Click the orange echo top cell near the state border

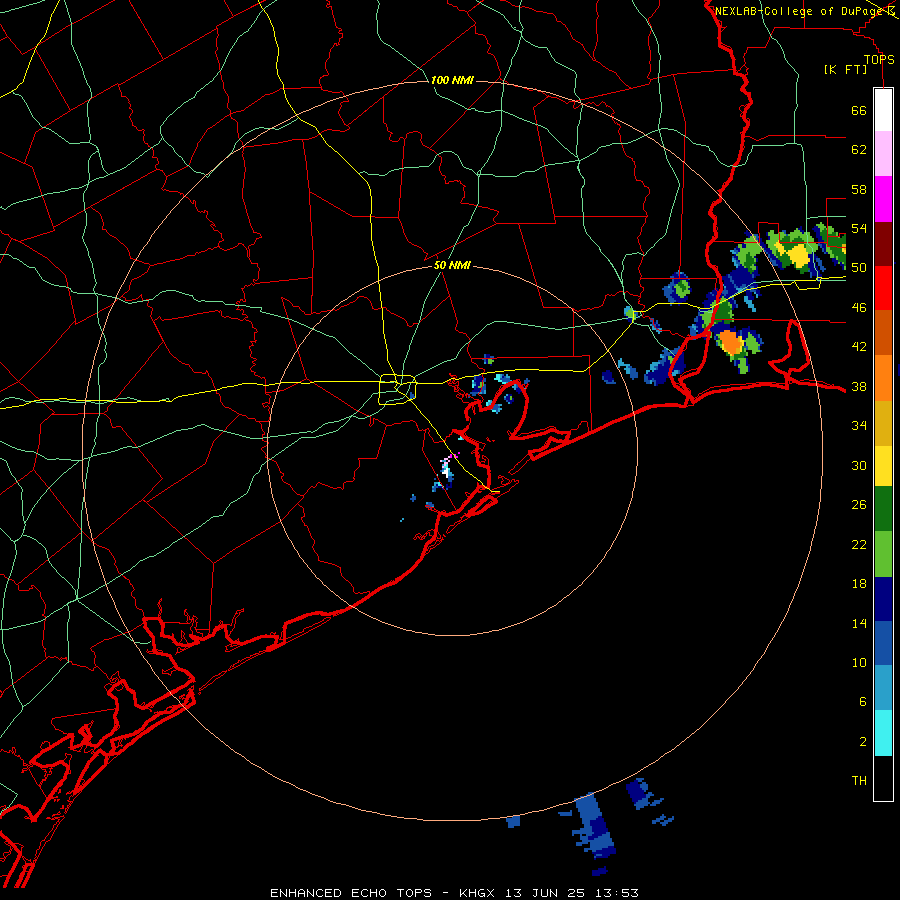[731, 342]
